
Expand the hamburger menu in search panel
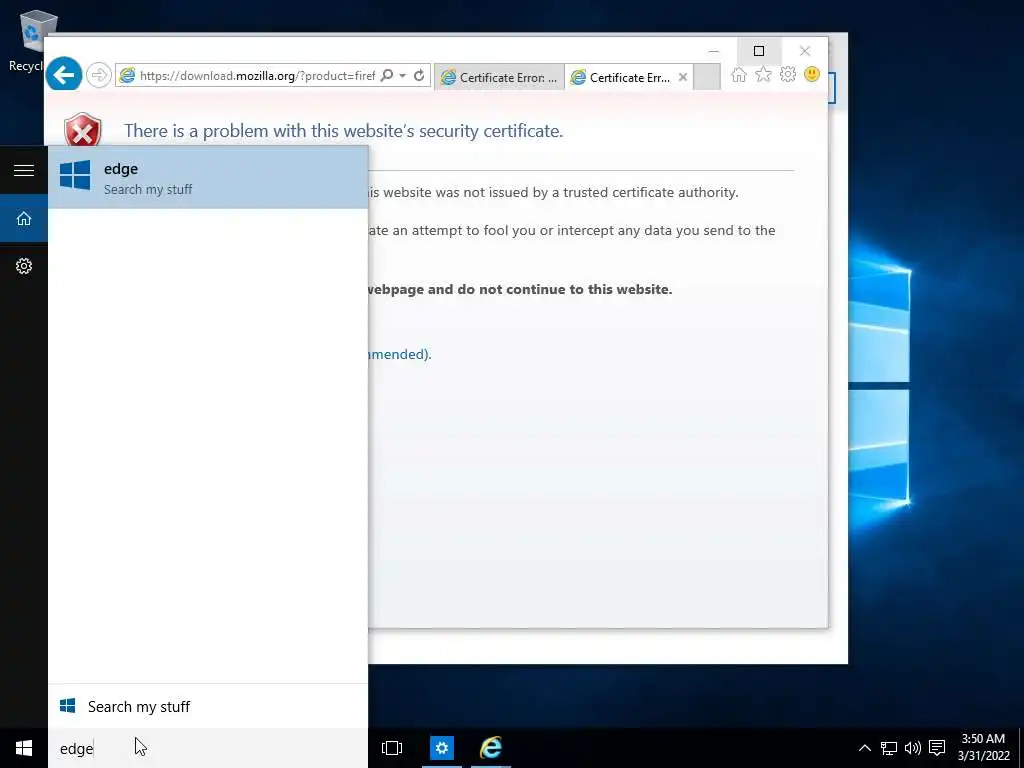(24, 170)
